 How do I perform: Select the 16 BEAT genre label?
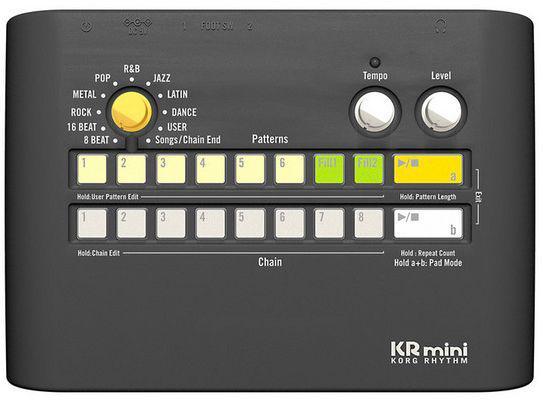click(x=82, y=127)
